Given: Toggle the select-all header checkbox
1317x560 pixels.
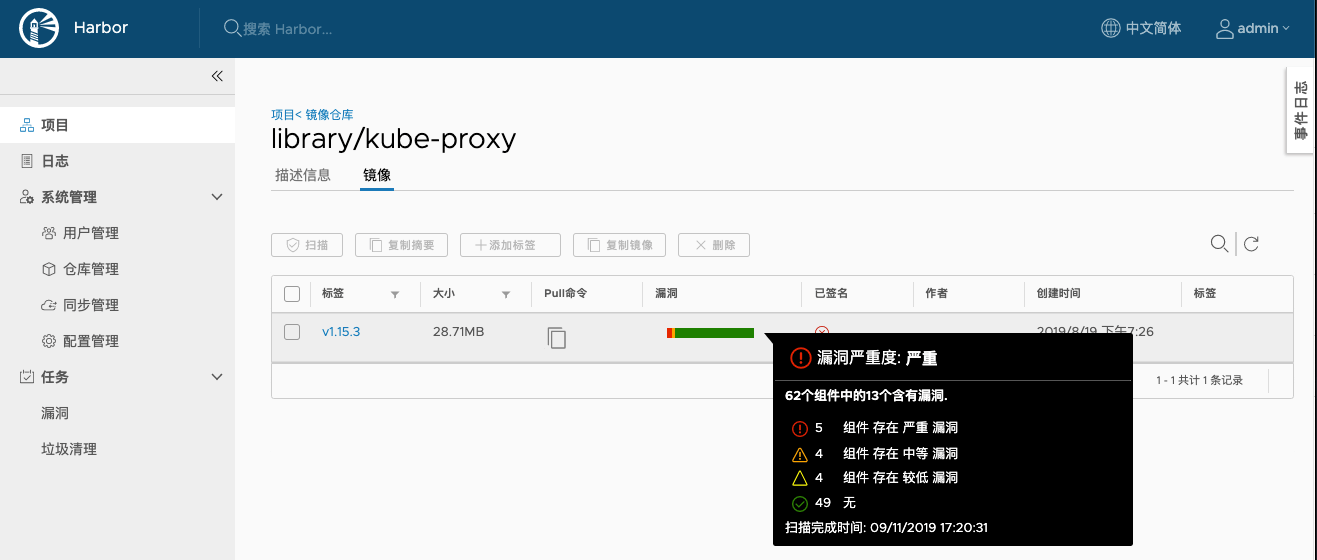Looking at the screenshot, I should [292, 294].
